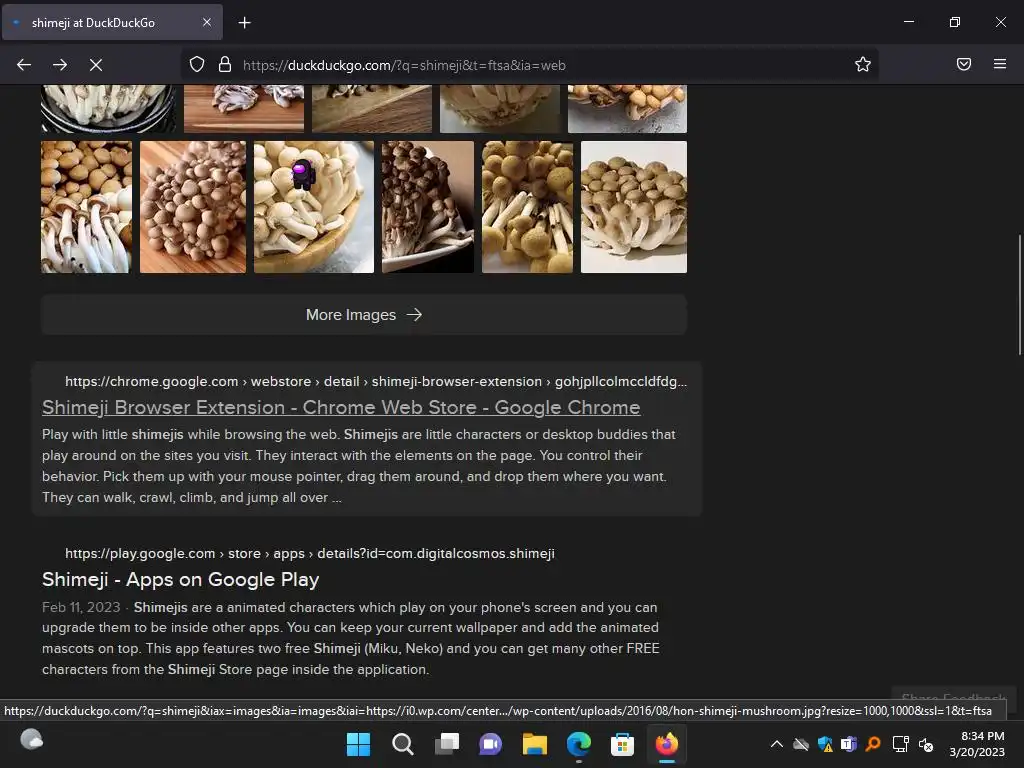
Task: Open the tracking protection shield
Action: [x=197, y=65]
